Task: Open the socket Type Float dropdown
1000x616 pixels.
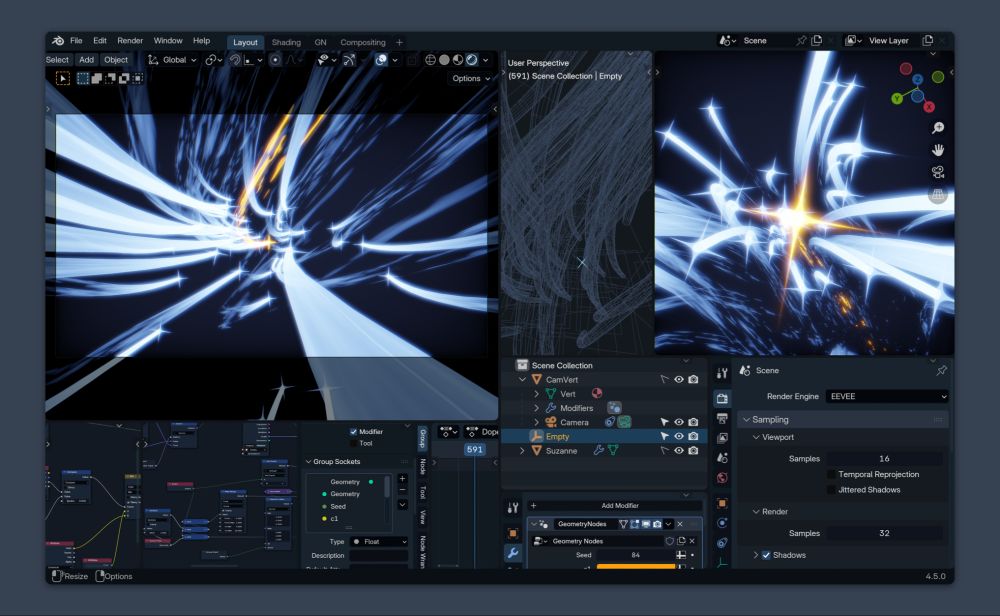Action: click(x=379, y=541)
